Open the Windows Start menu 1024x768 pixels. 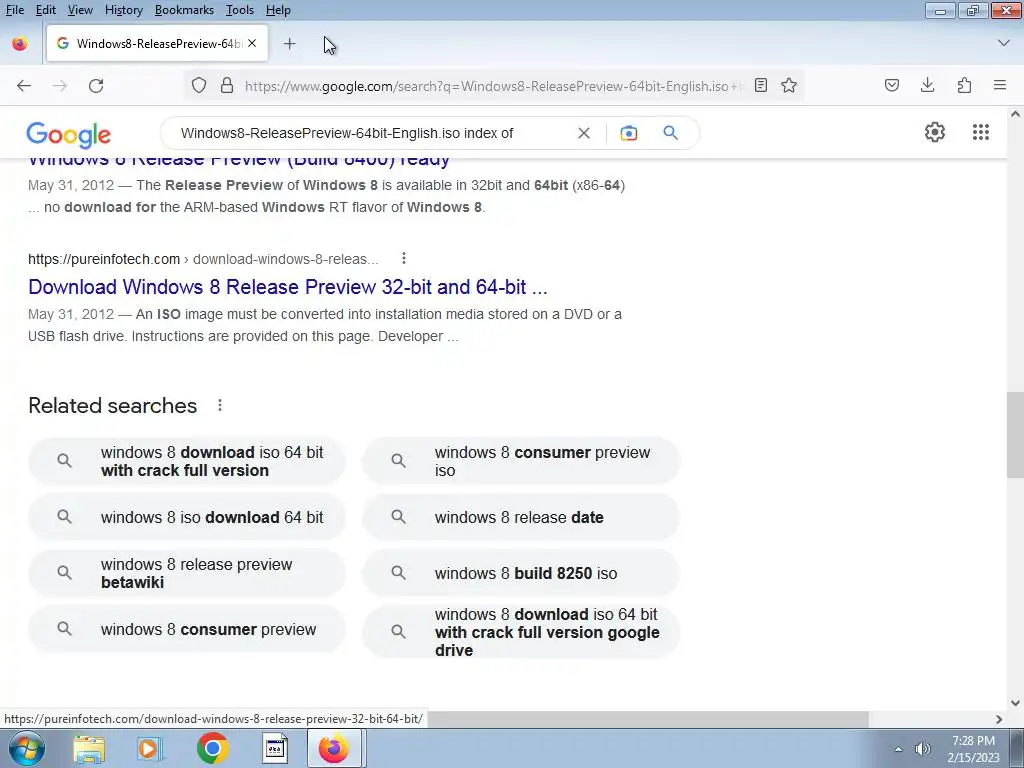pos(27,748)
